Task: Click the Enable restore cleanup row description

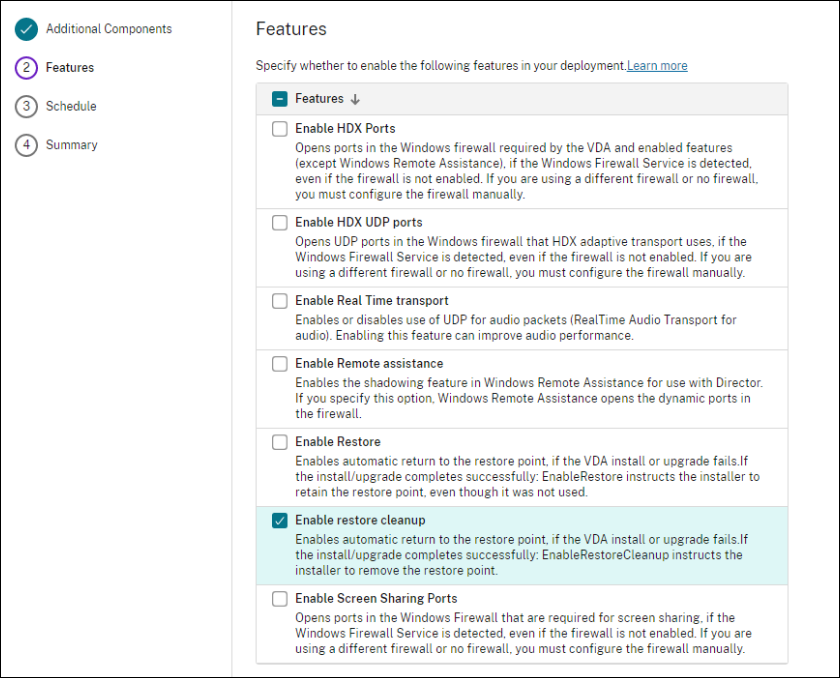Action: (520, 555)
